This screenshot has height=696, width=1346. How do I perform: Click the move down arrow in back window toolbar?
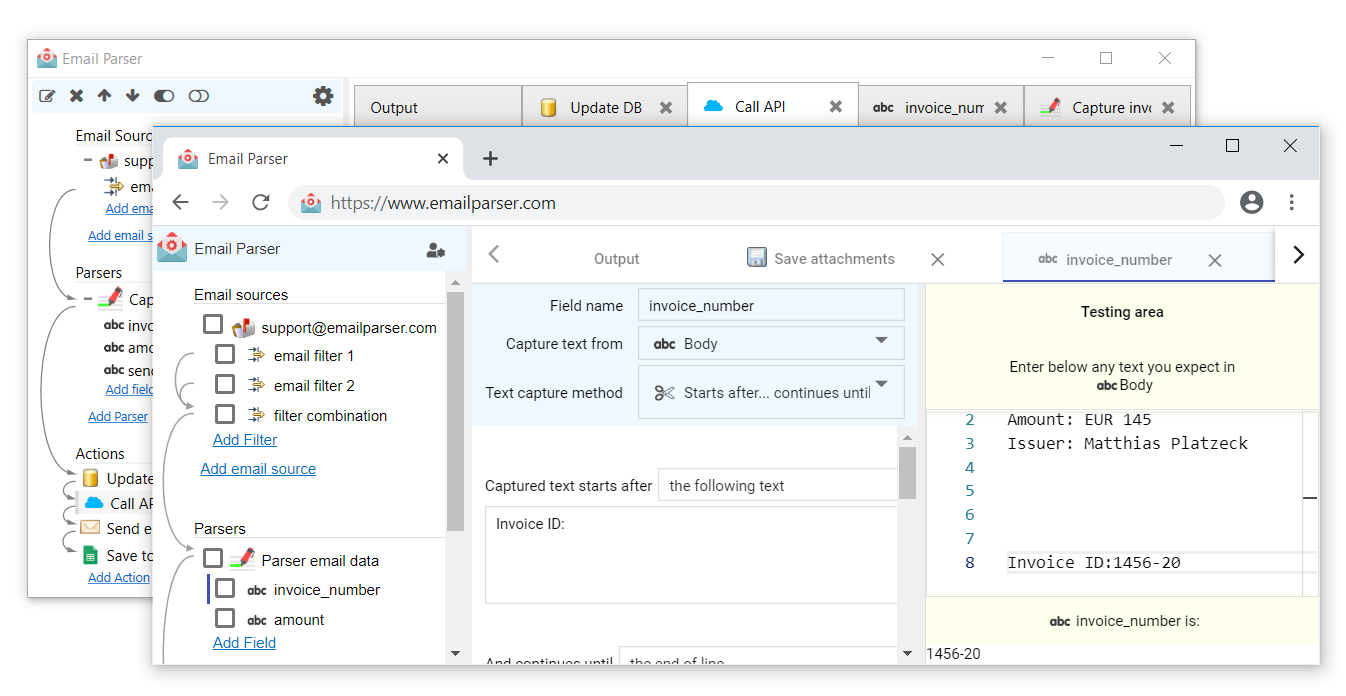pyautogui.click(x=132, y=96)
